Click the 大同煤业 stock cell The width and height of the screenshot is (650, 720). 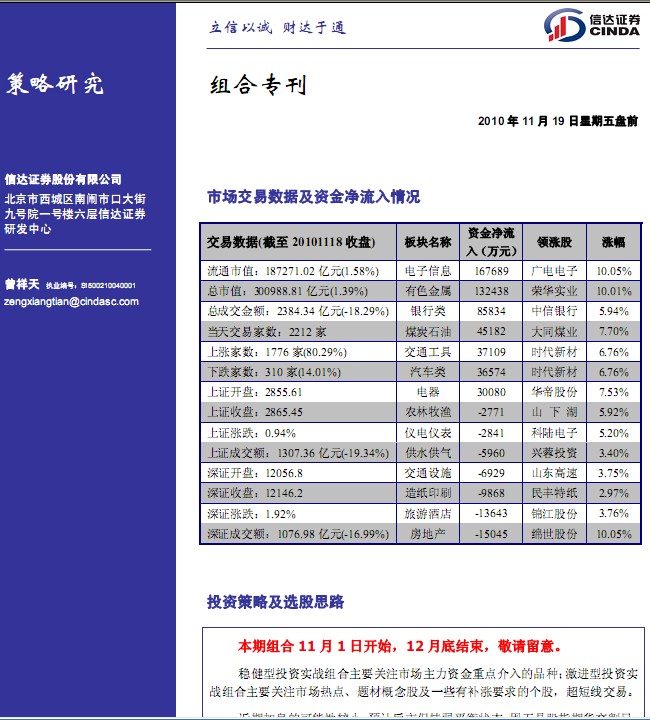click(554, 331)
